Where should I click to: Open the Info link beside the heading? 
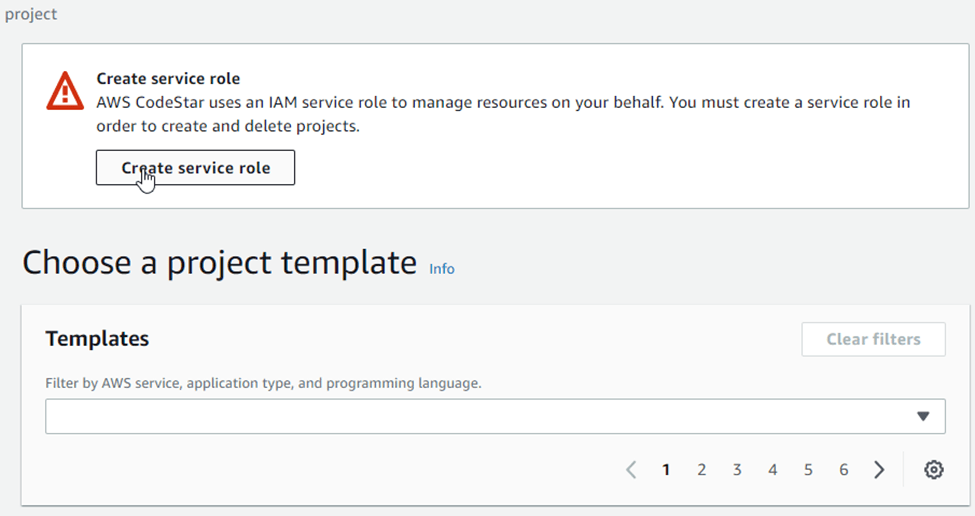pos(441,269)
